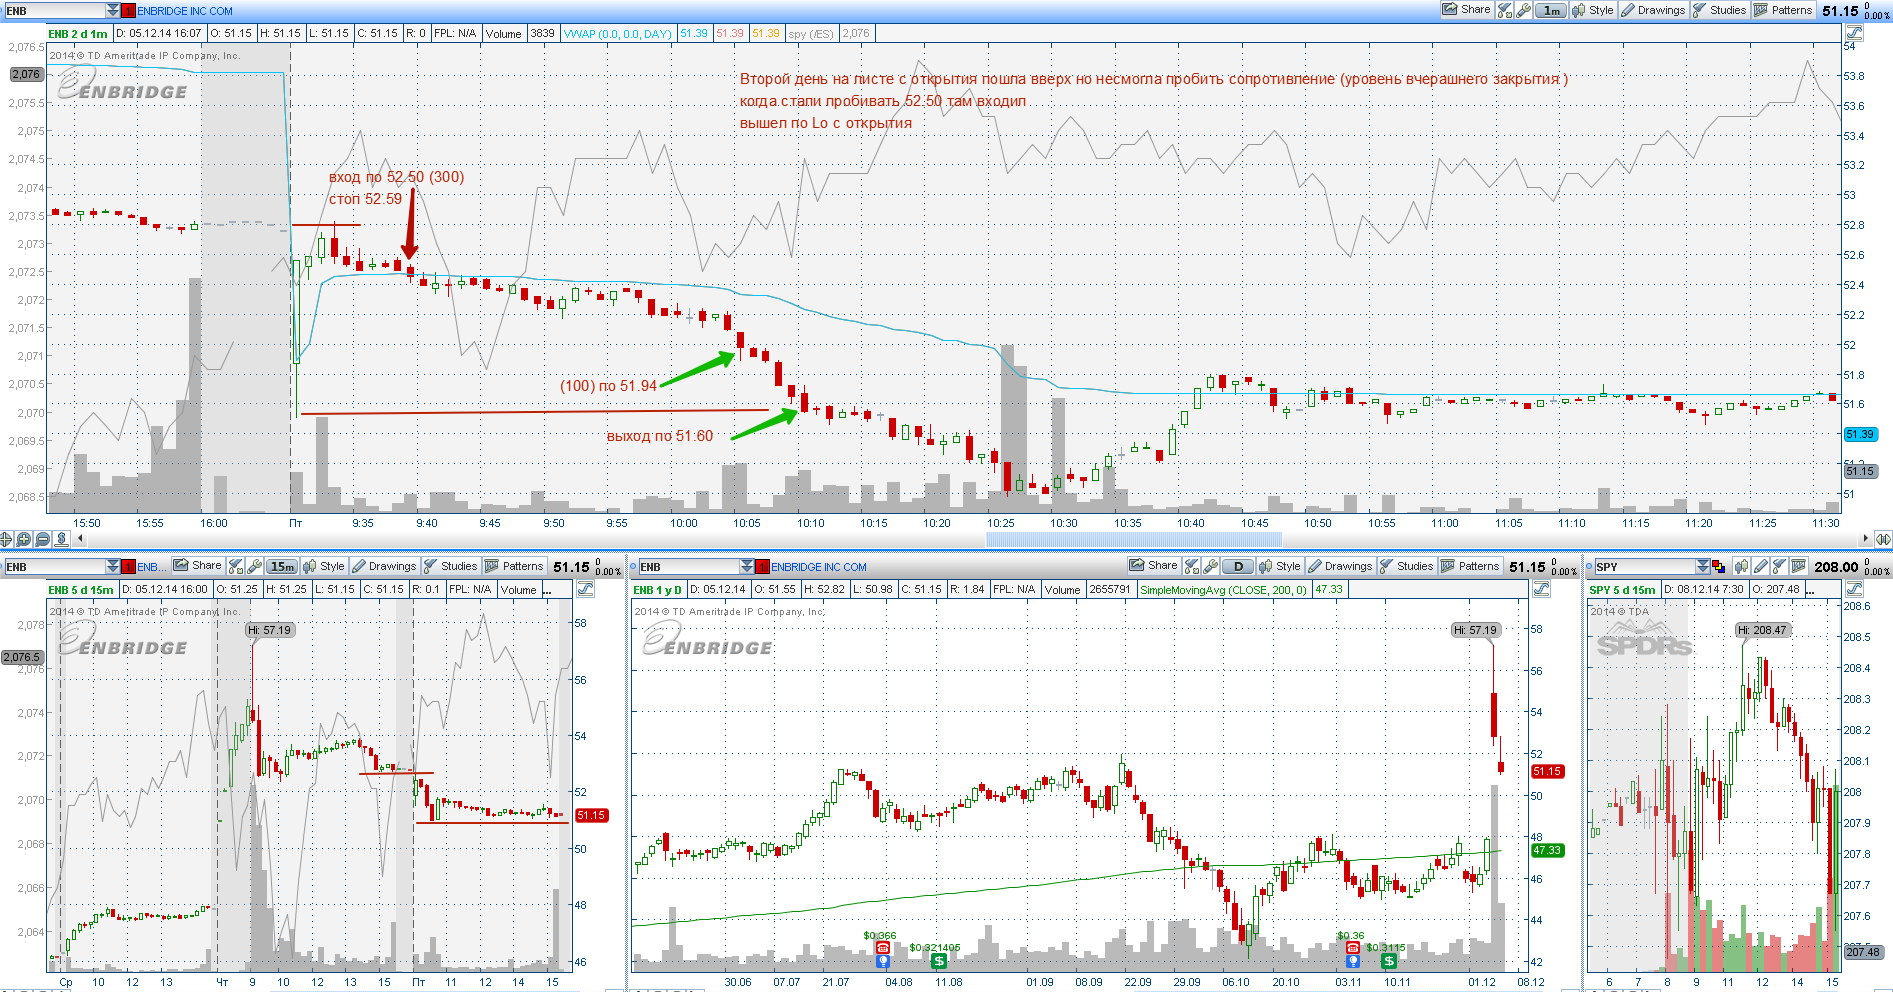Zoom out using magnifier minus icon
This screenshot has height=992, width=1893.
[42, 539]
